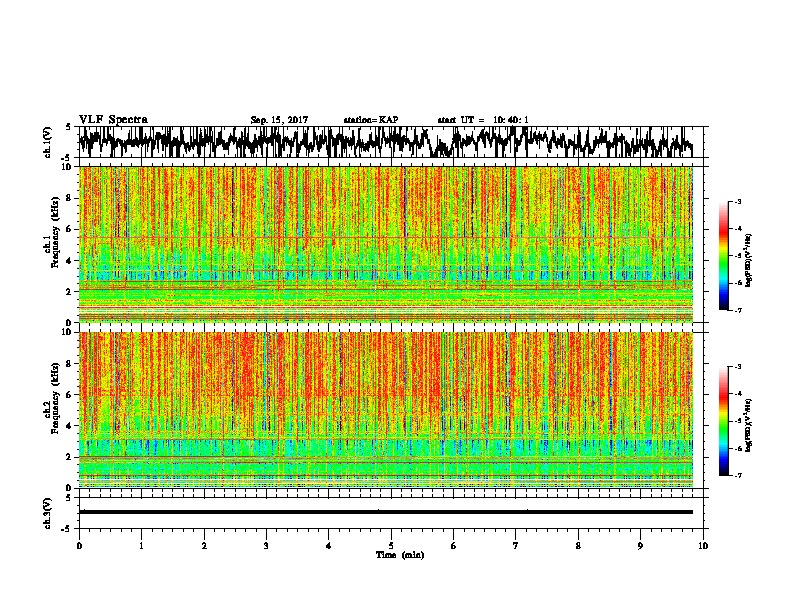This screenshot has width=792, height=612.
Task: Click inside the ch.1 spectrogram panel
Action: (386, 244)
